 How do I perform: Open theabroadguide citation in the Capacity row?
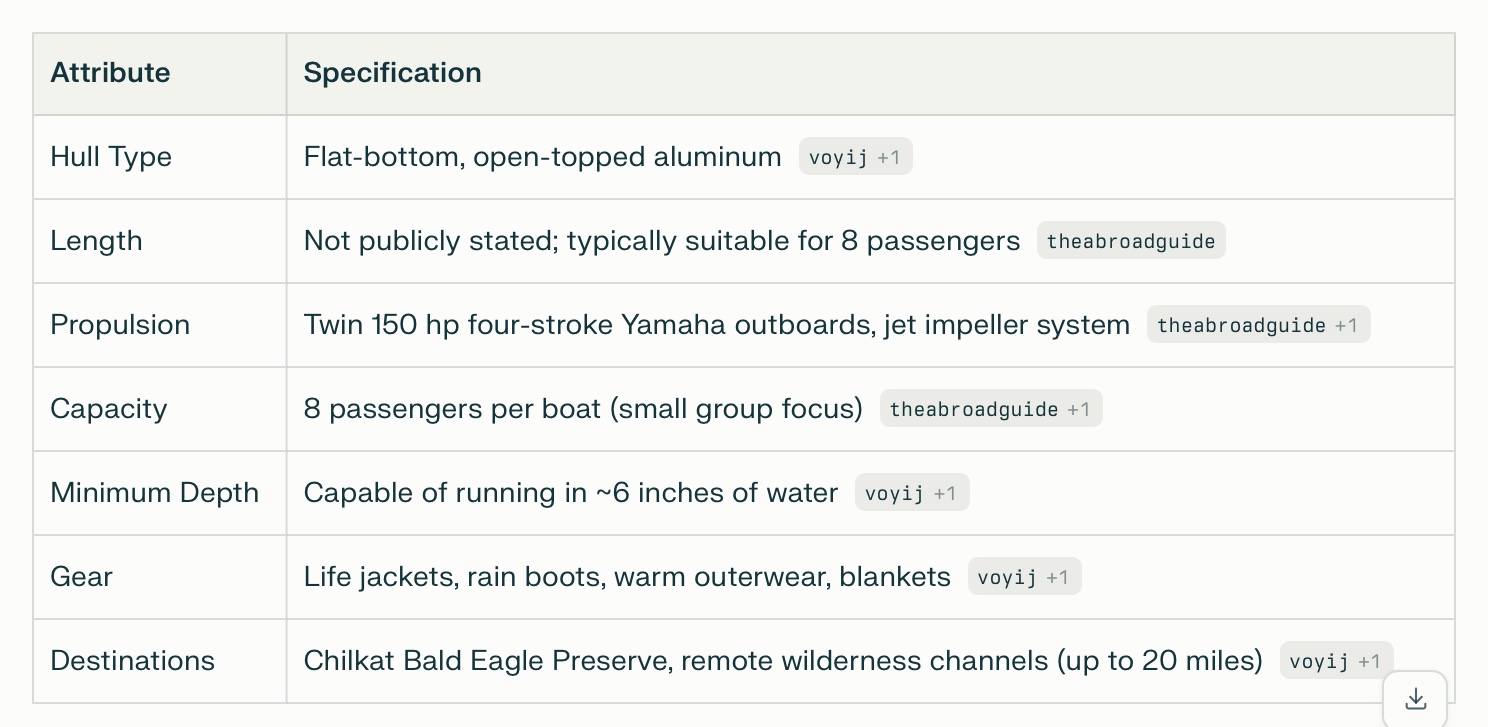(990, 409)
